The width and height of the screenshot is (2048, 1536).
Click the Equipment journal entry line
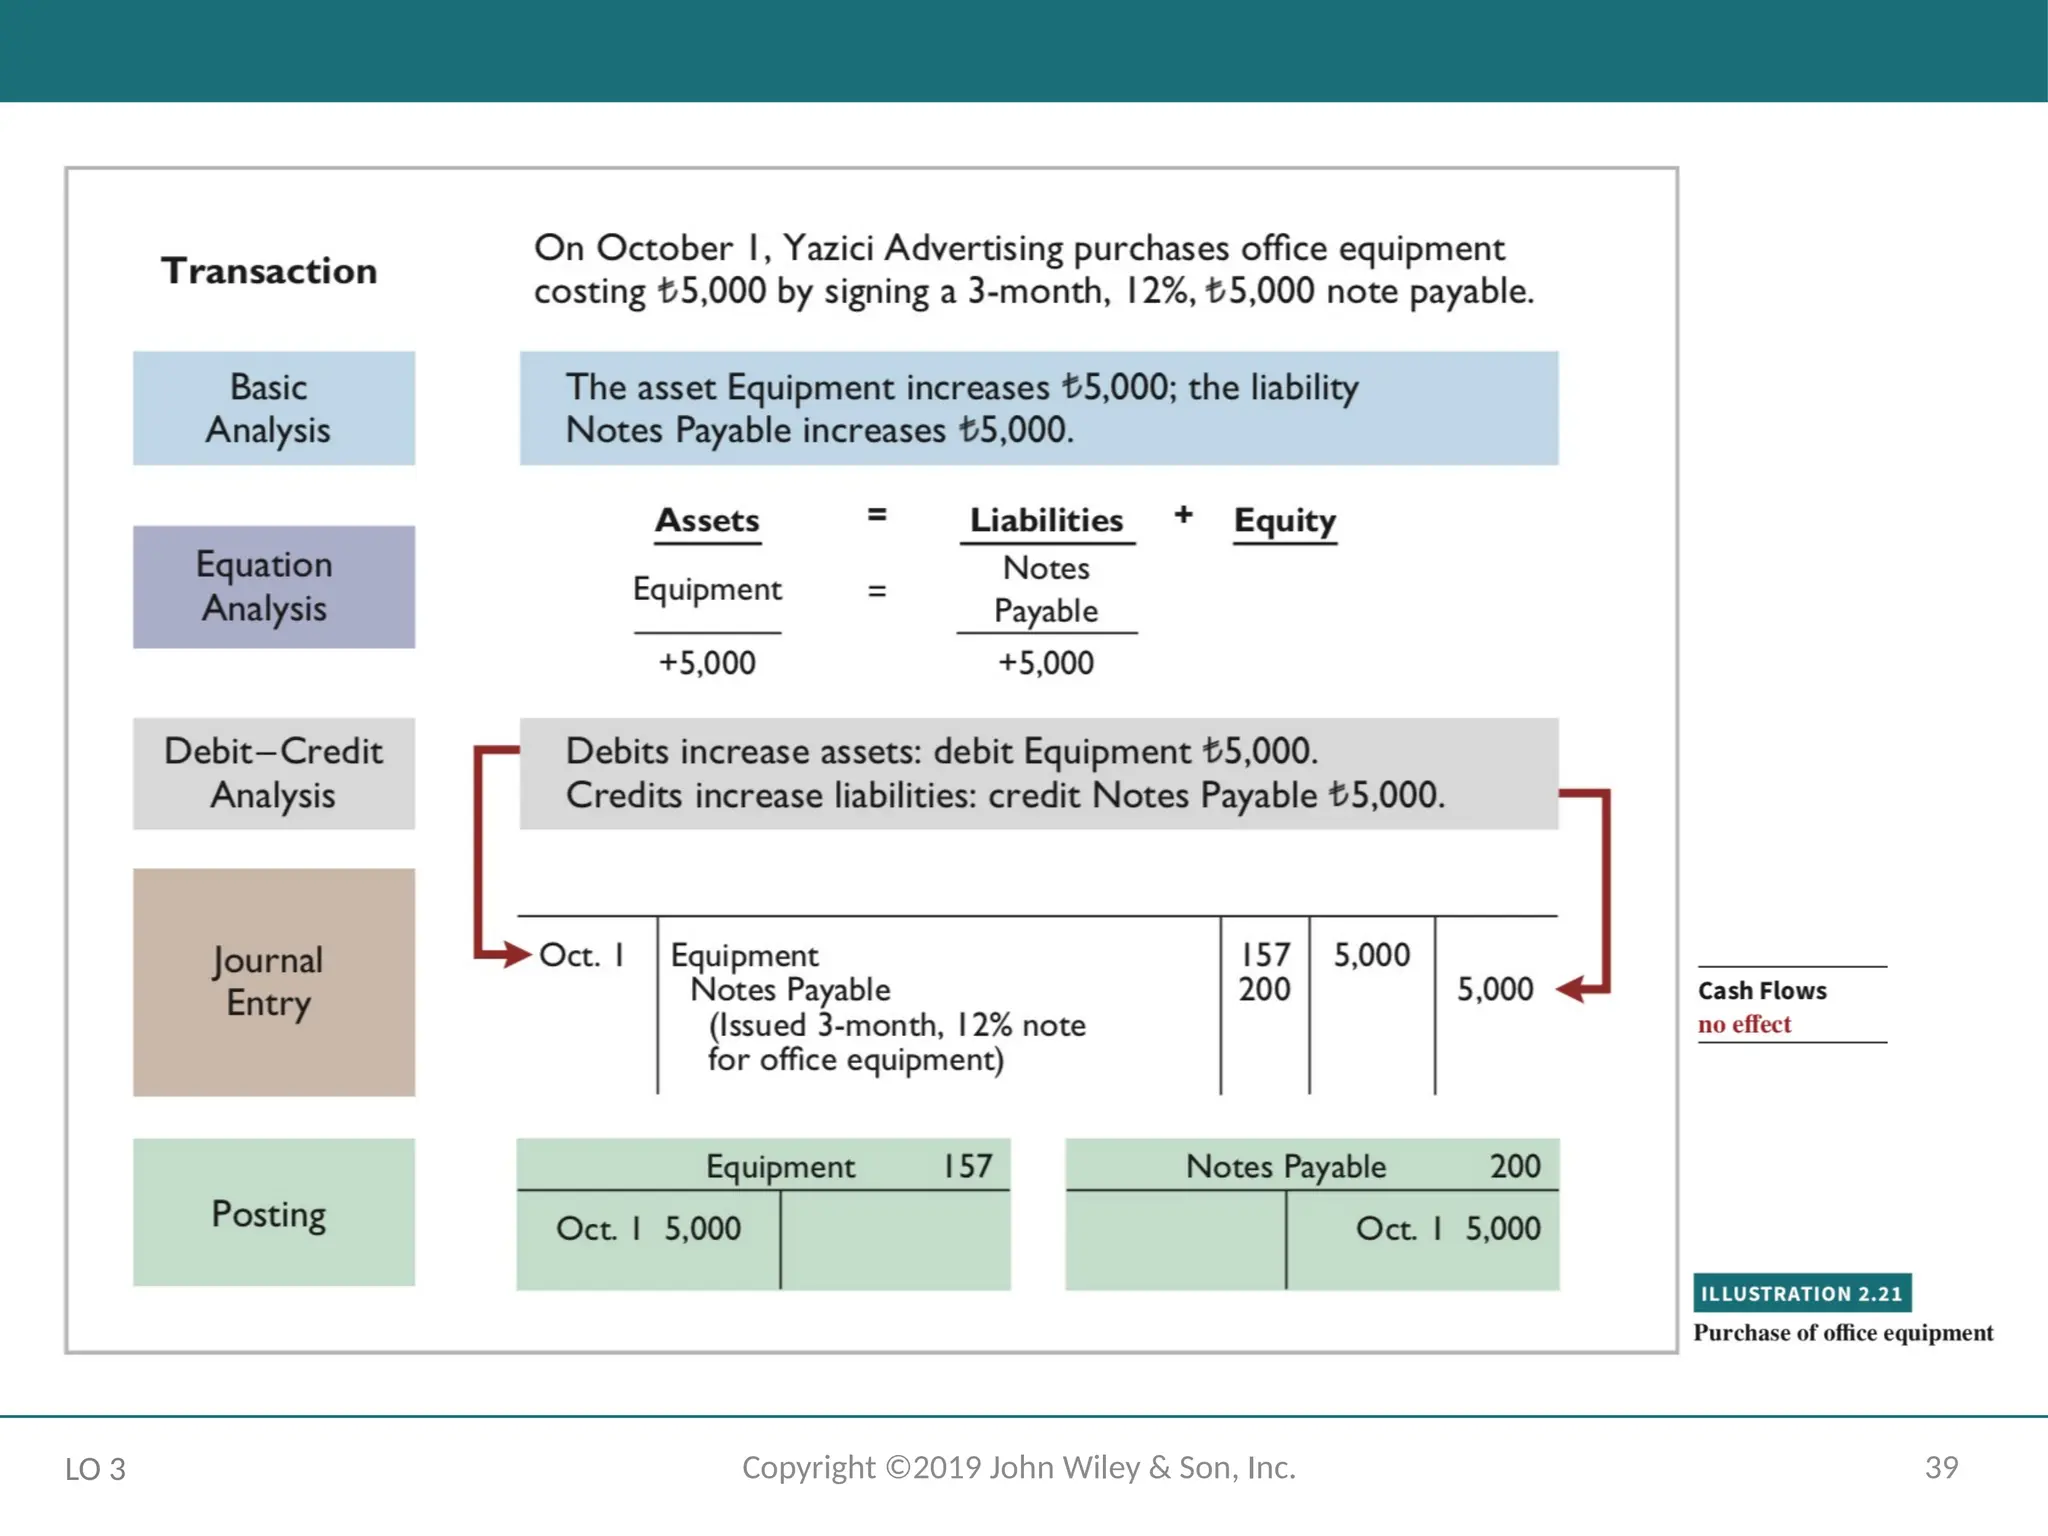coord(744,955)
